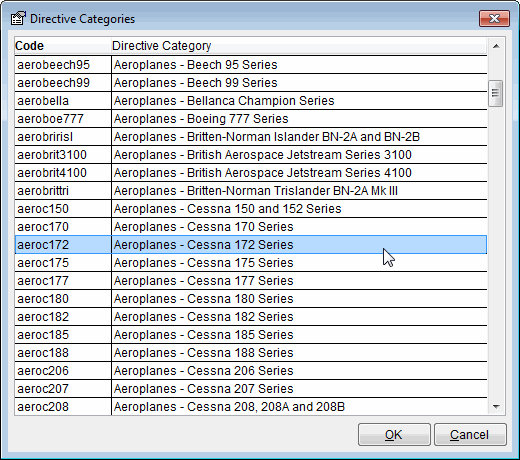The width and height of the screenshot is (520, 460).
Task: Select Cessna 208, 208A and 208B row
Action: [x=251, y=407]
